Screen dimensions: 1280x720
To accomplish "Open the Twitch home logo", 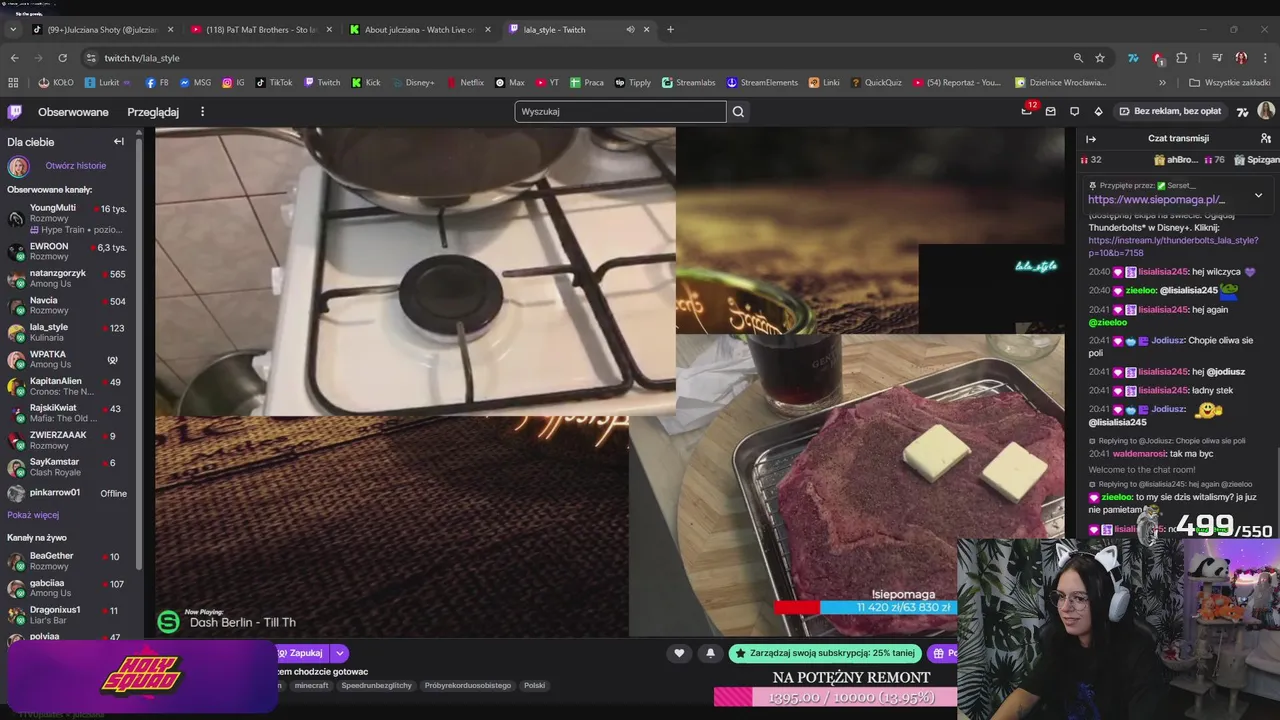I will click(15, 112).
